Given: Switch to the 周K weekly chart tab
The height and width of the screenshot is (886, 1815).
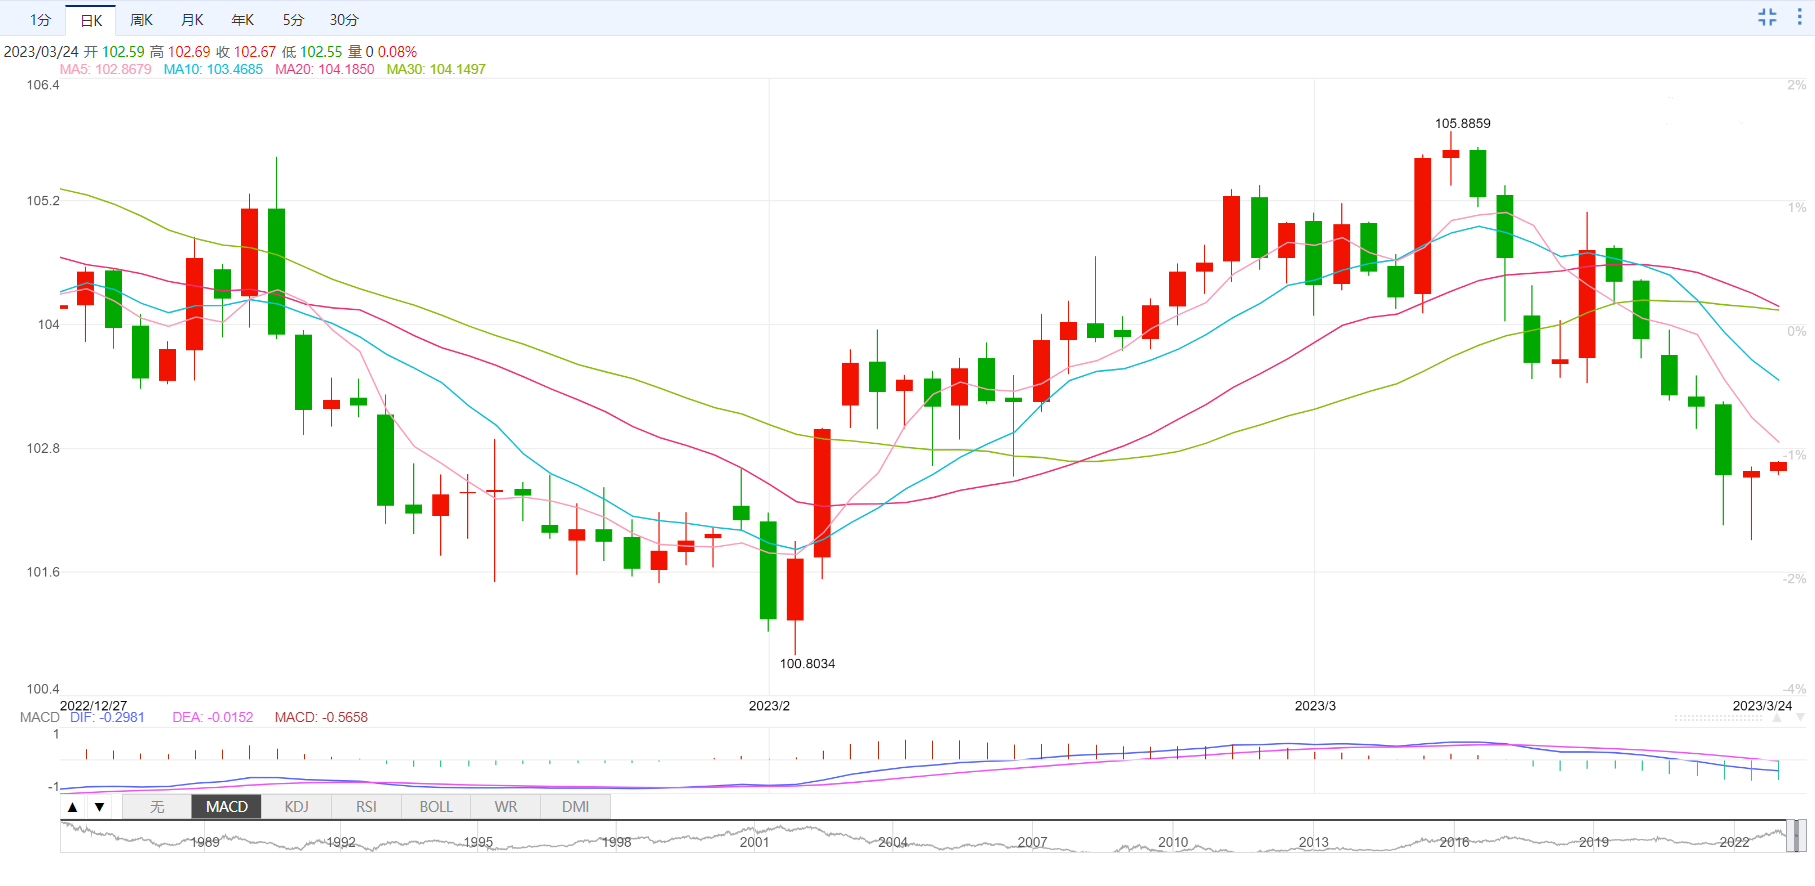Looking at the screenshot, I should (142, 20).
